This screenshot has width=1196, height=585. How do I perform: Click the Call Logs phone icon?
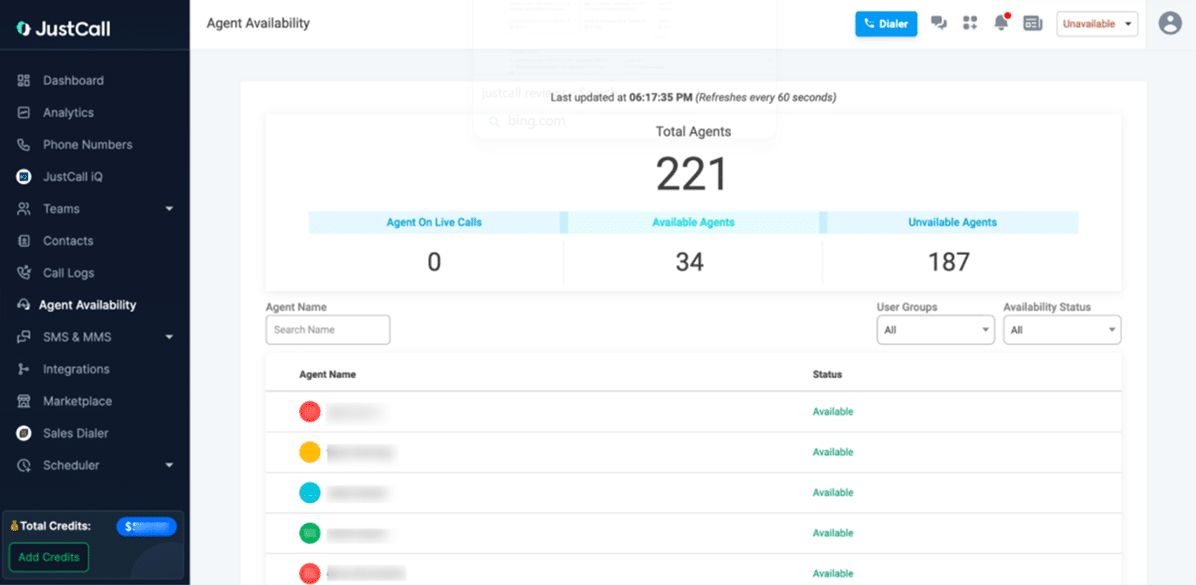24,273
